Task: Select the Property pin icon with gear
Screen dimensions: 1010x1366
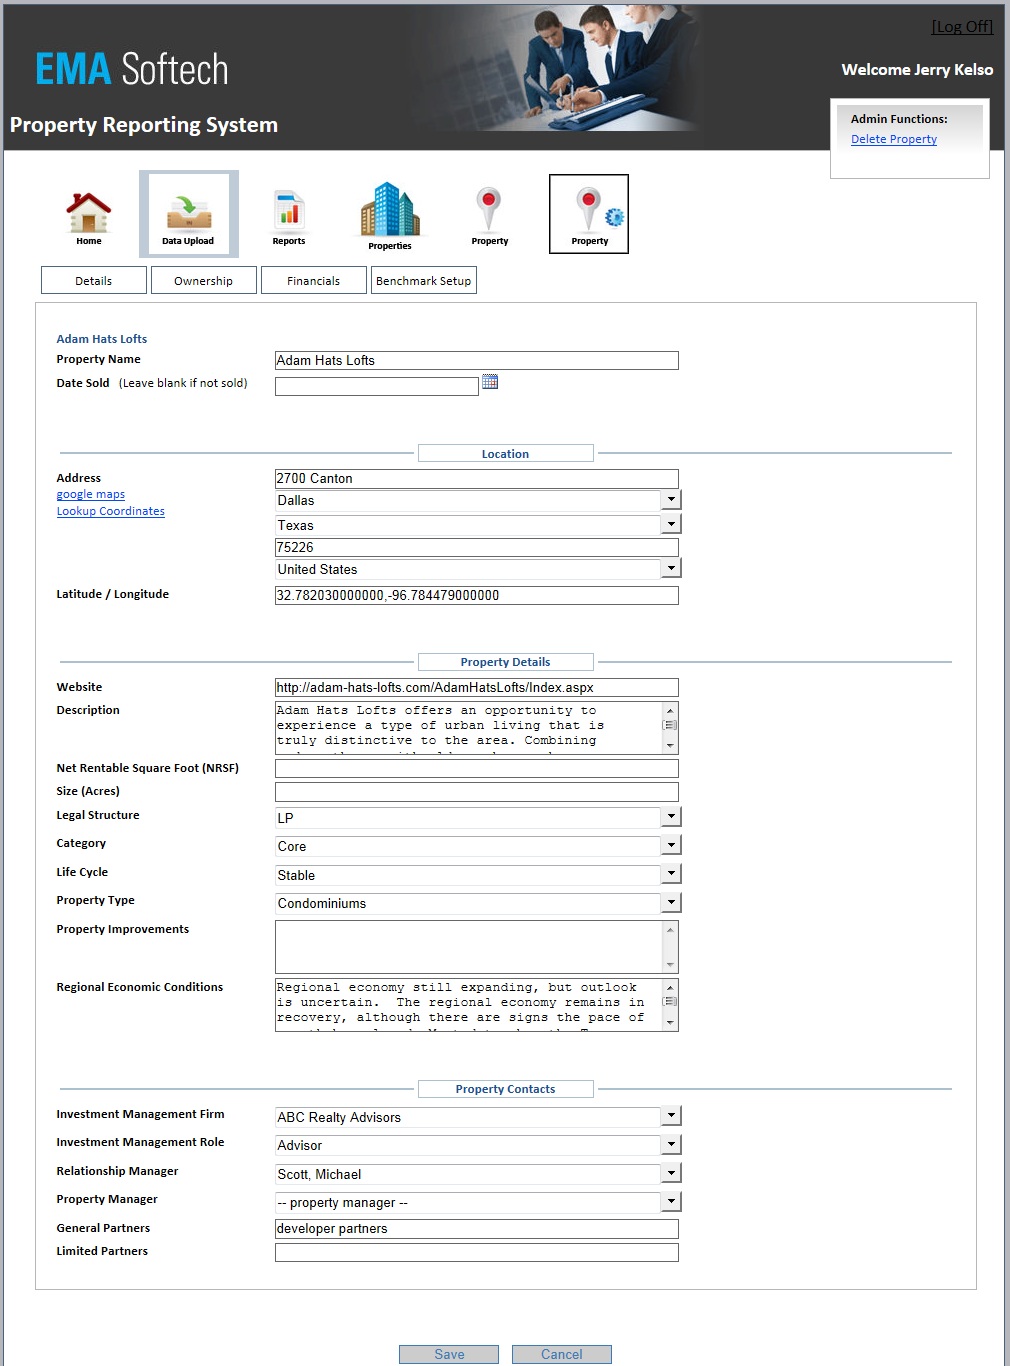Action: tap(589, 214)
